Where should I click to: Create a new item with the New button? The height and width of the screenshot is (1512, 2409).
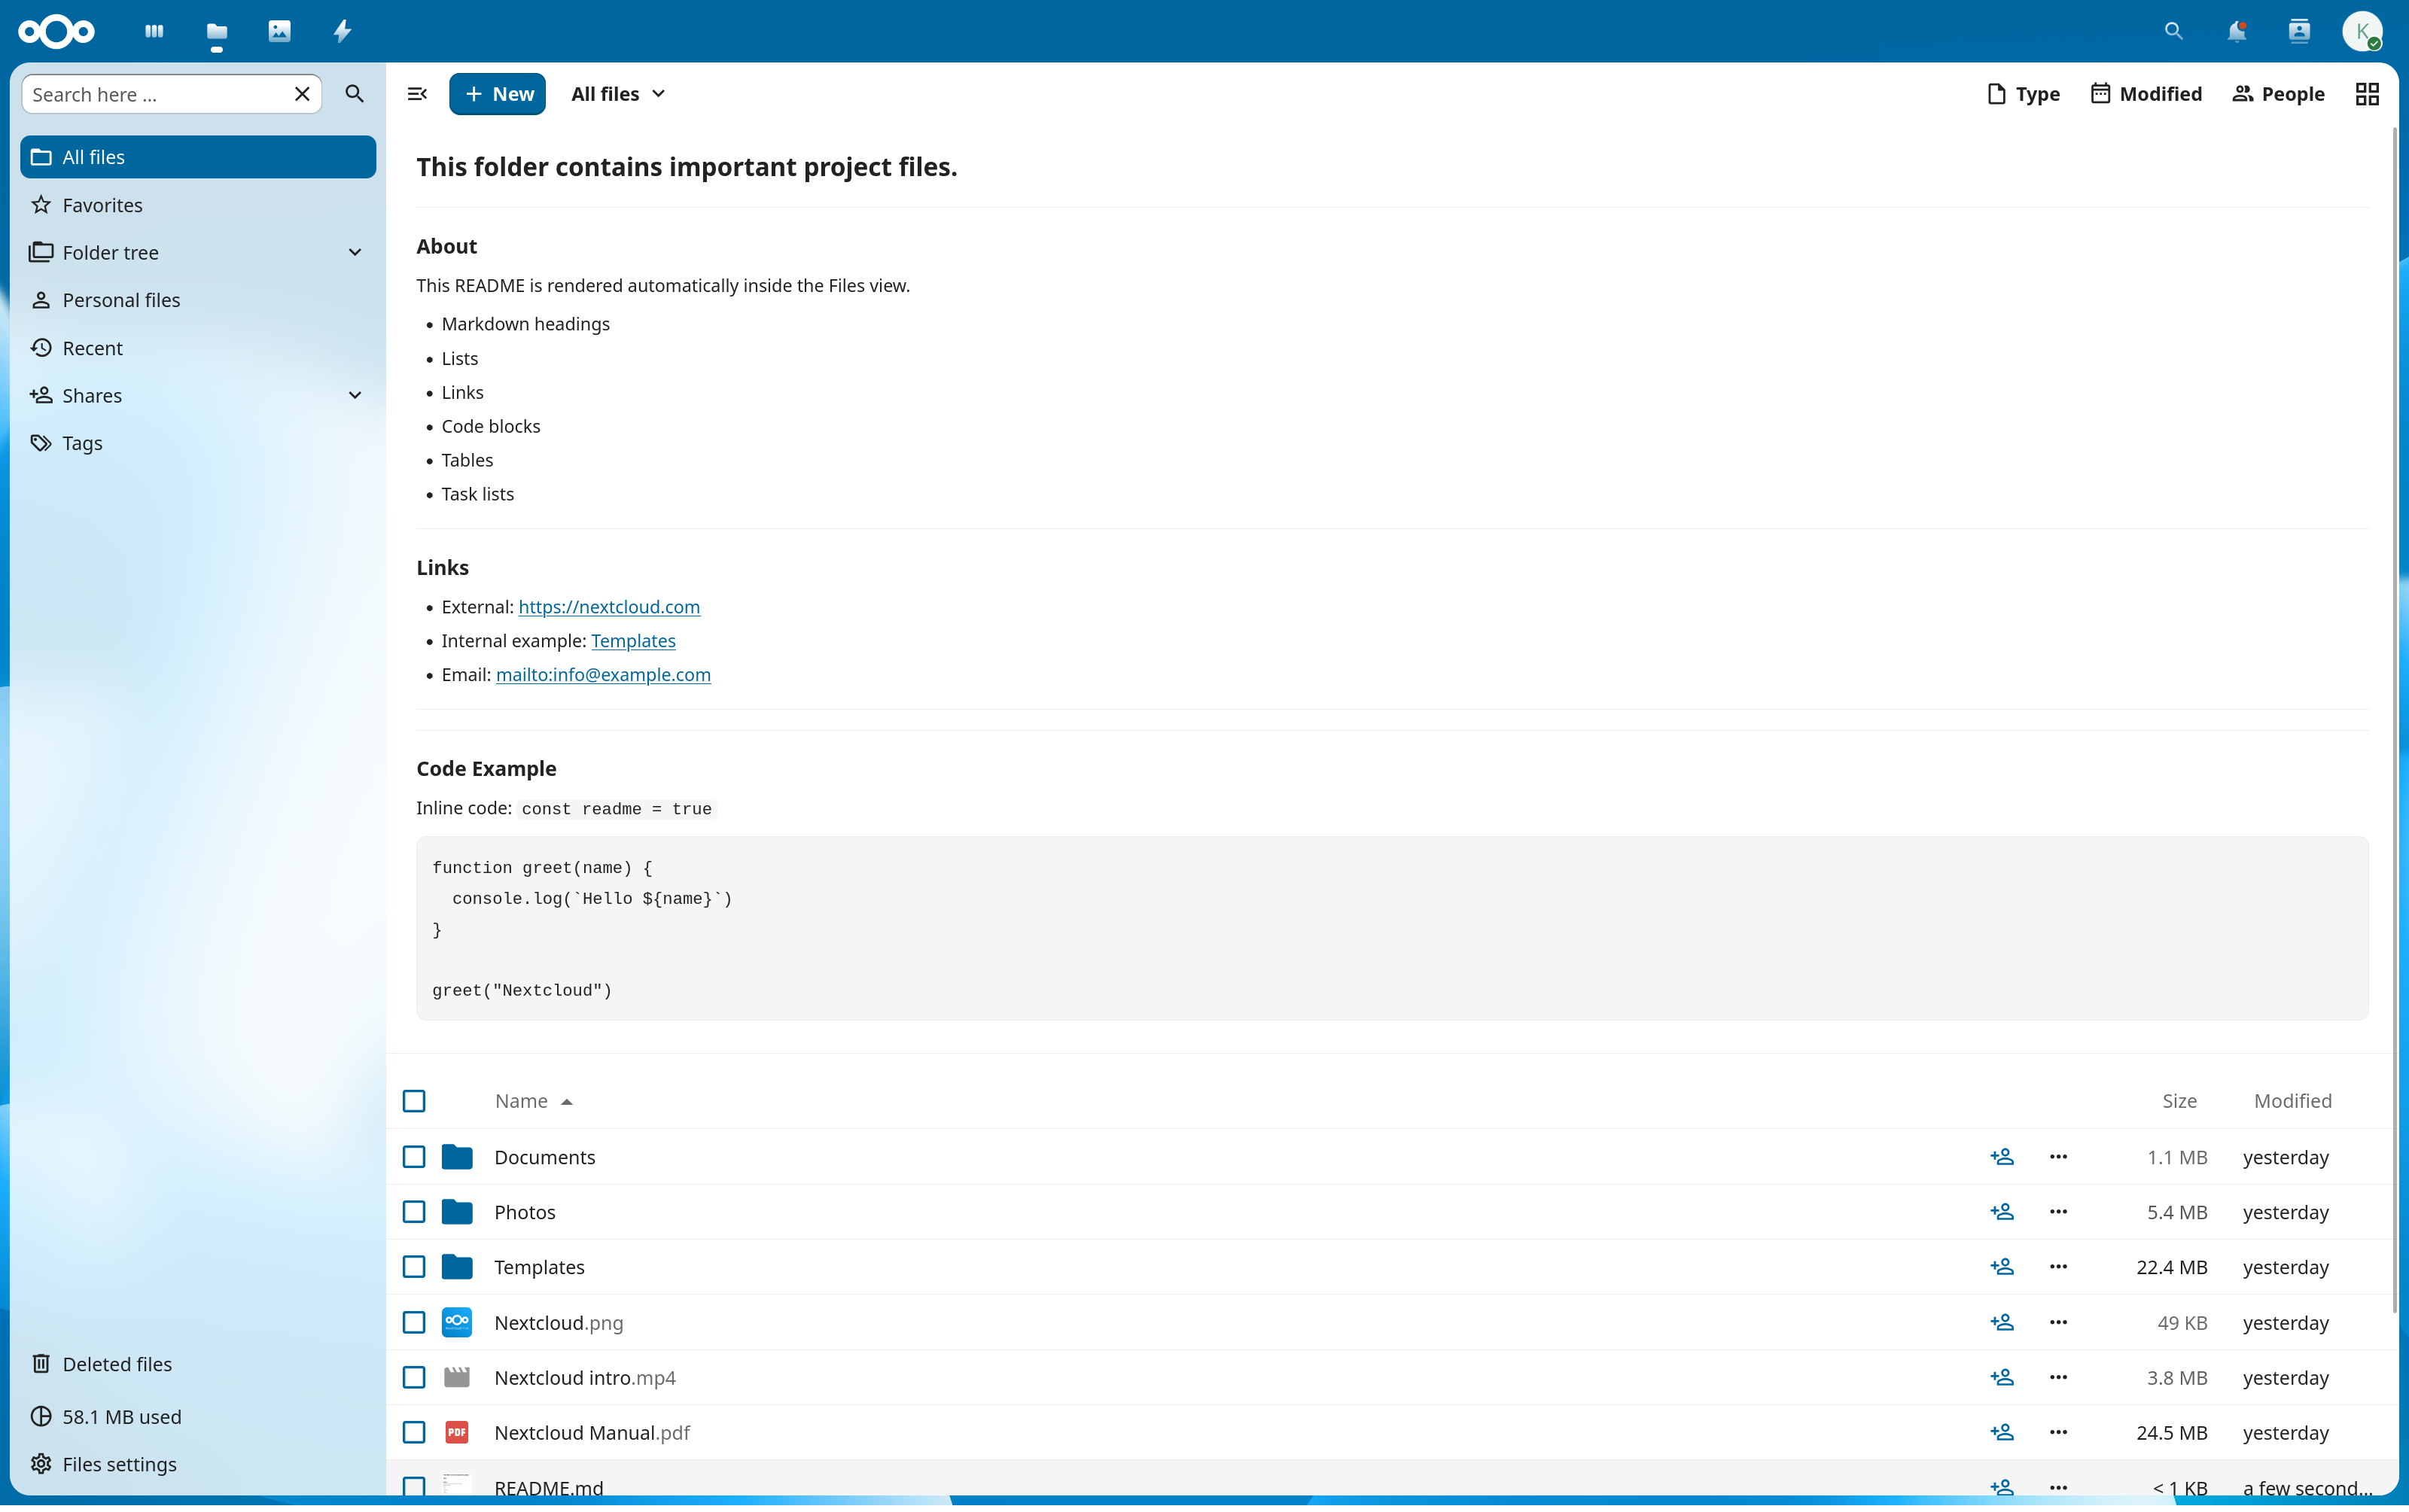(497, 93)
